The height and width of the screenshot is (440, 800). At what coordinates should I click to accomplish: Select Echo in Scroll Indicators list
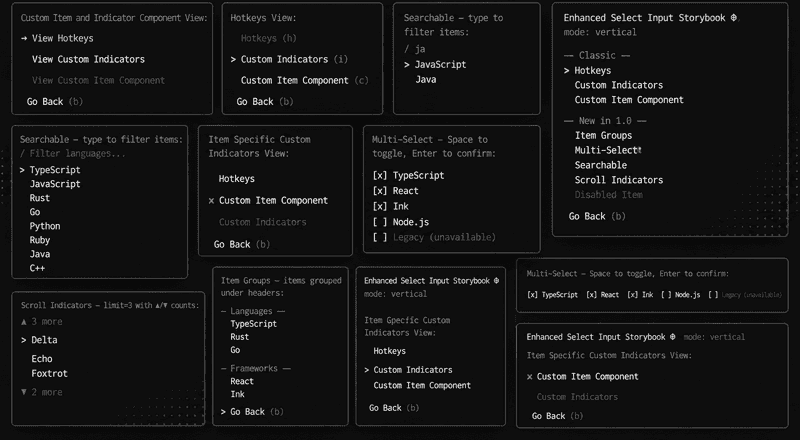point(42,359)
